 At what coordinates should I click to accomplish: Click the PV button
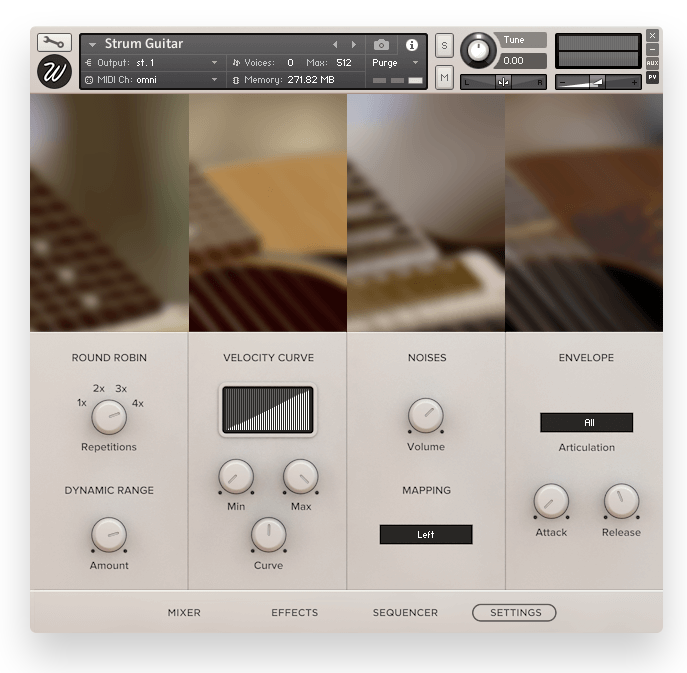coord(652,77)
